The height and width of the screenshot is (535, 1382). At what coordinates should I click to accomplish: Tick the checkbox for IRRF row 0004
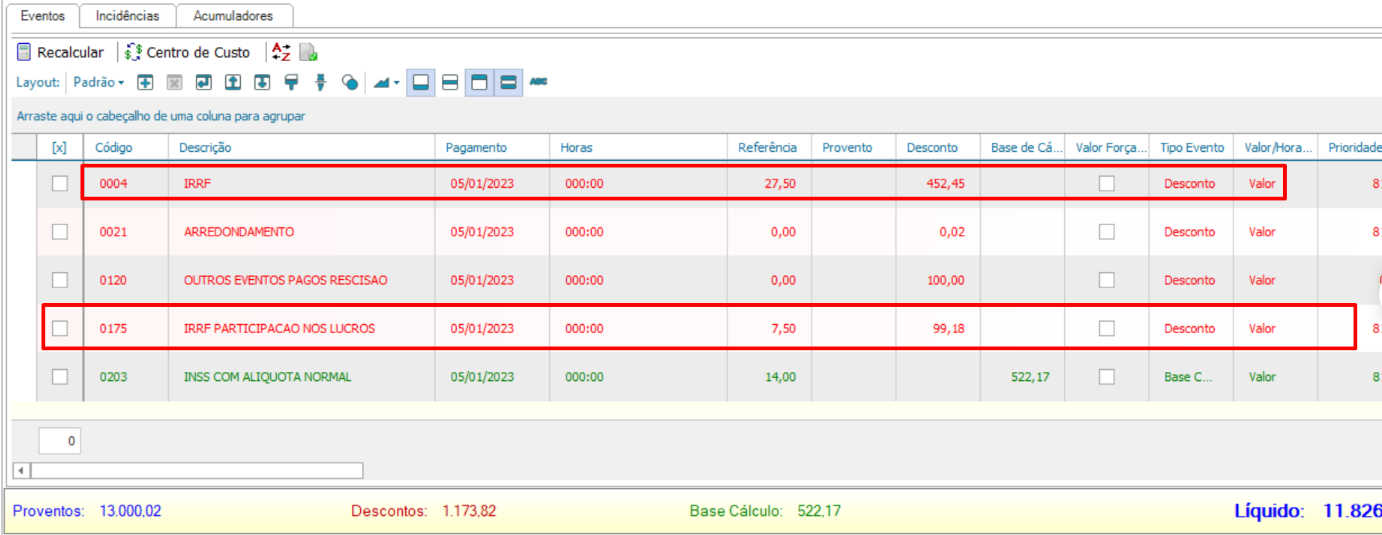pos(60,183)
